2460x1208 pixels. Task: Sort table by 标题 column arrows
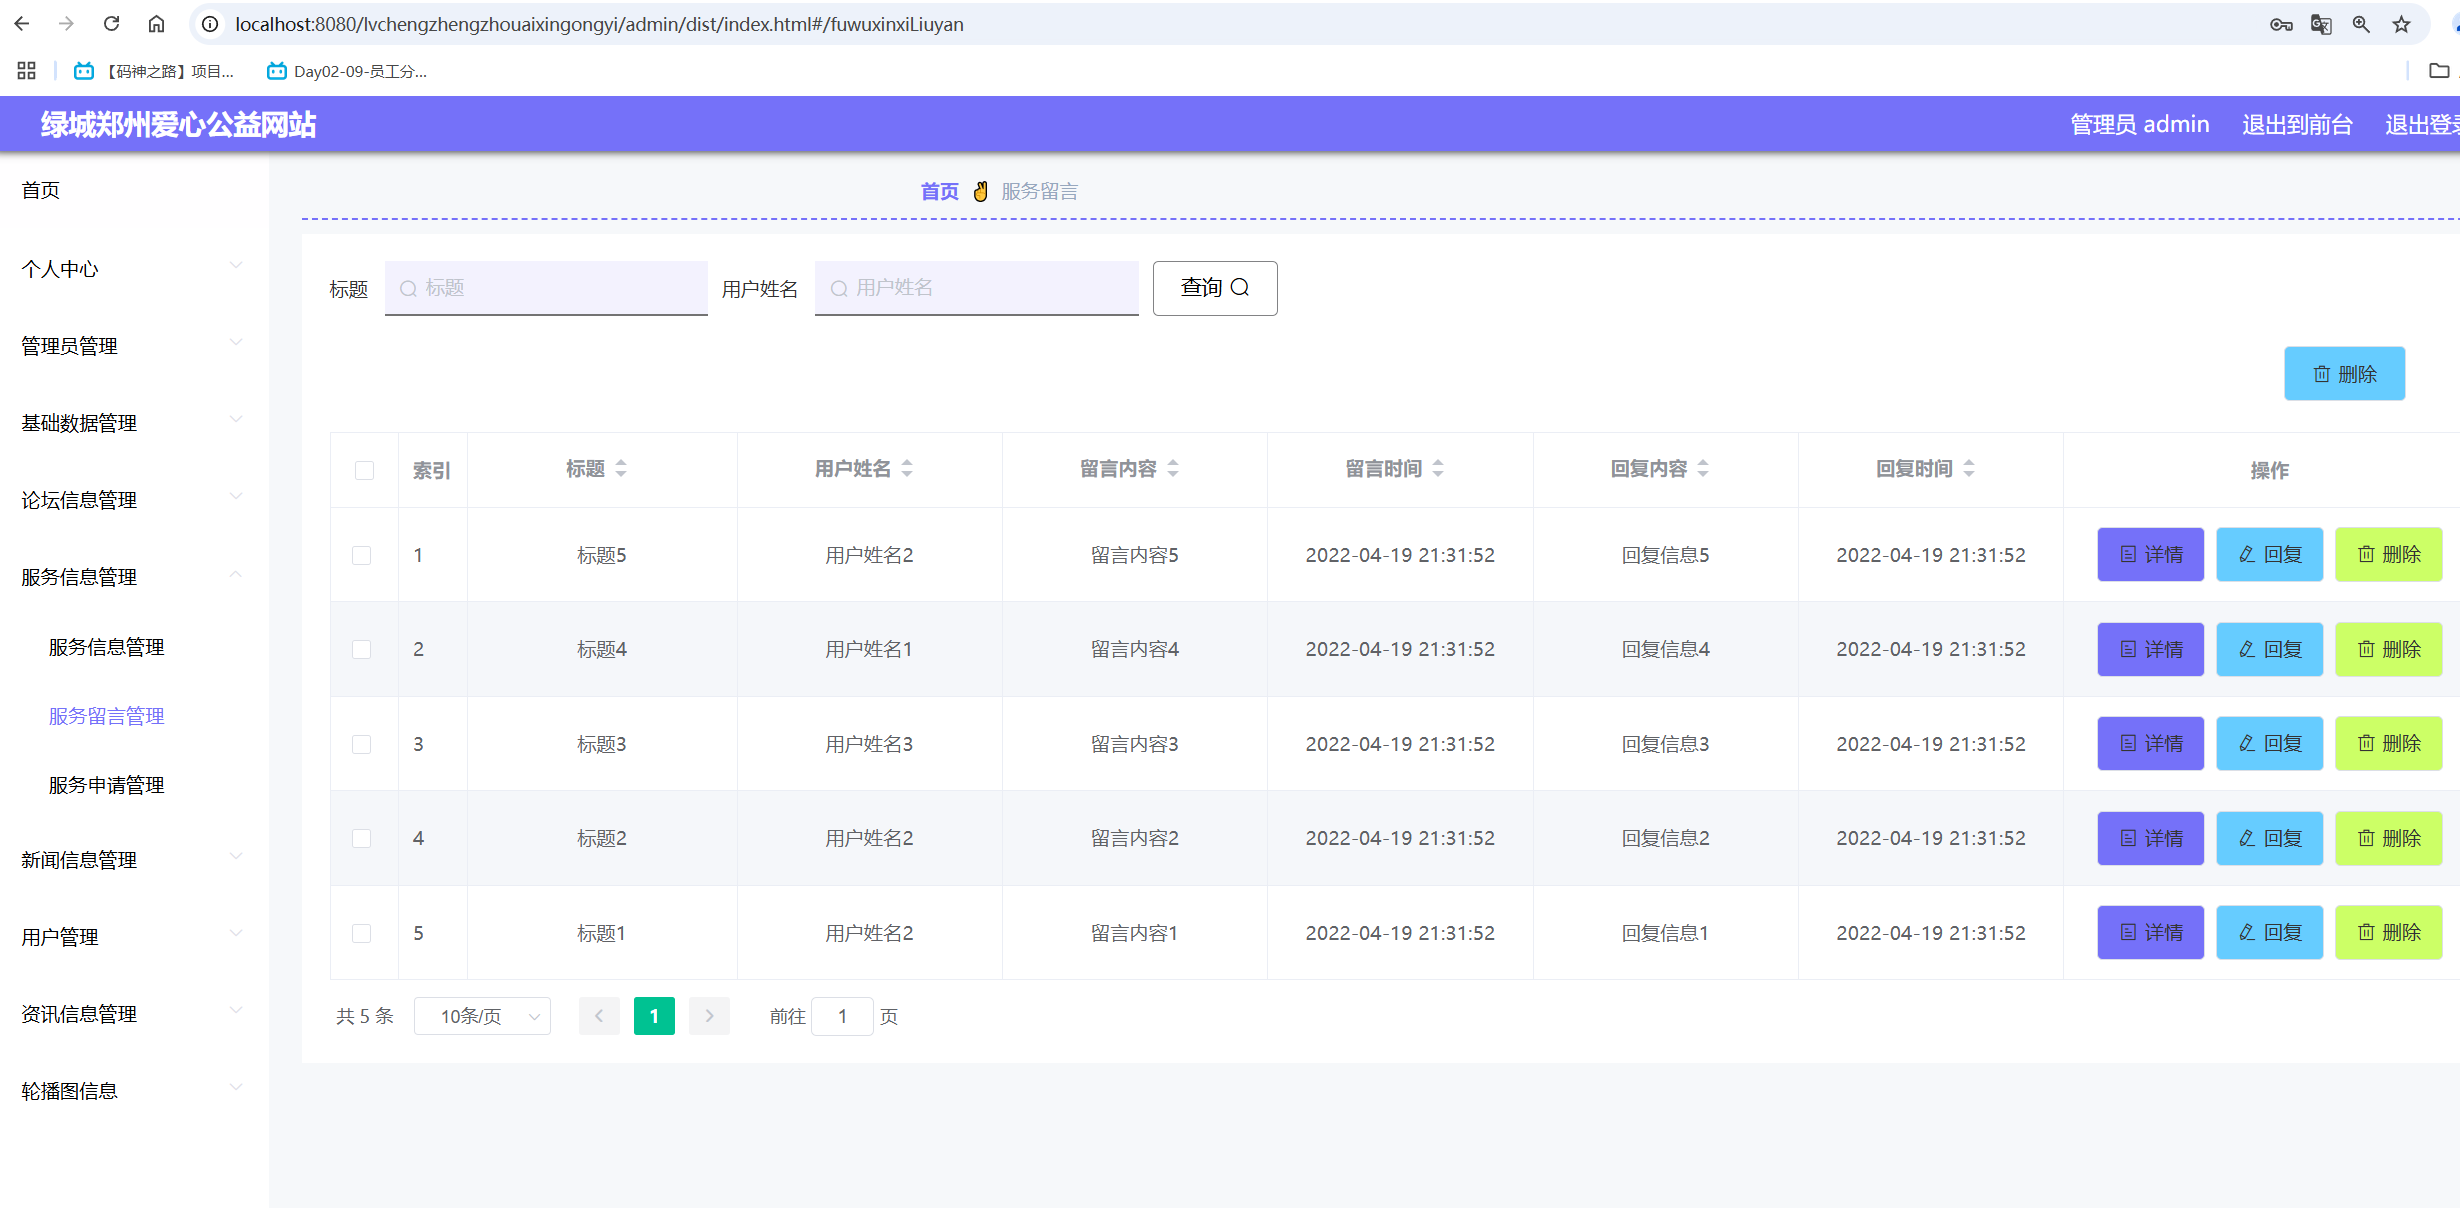[621, 468]
